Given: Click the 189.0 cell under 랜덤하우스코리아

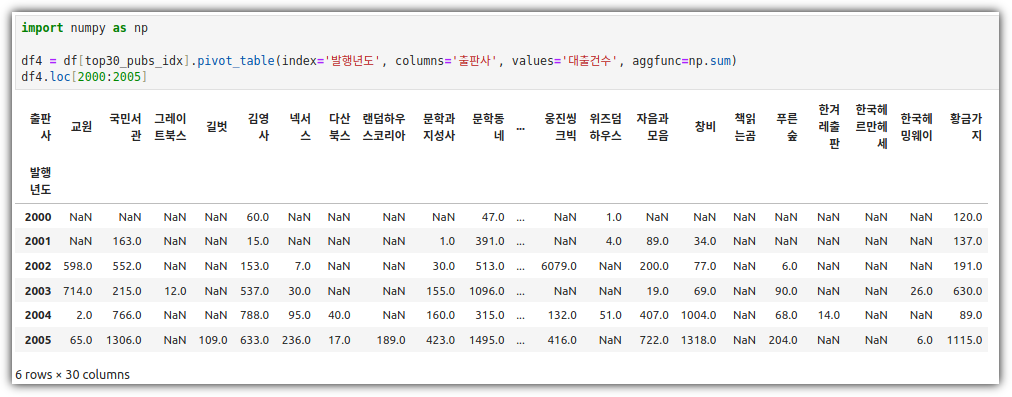Looking at the screenshot, I should click(x=391, y=340).
